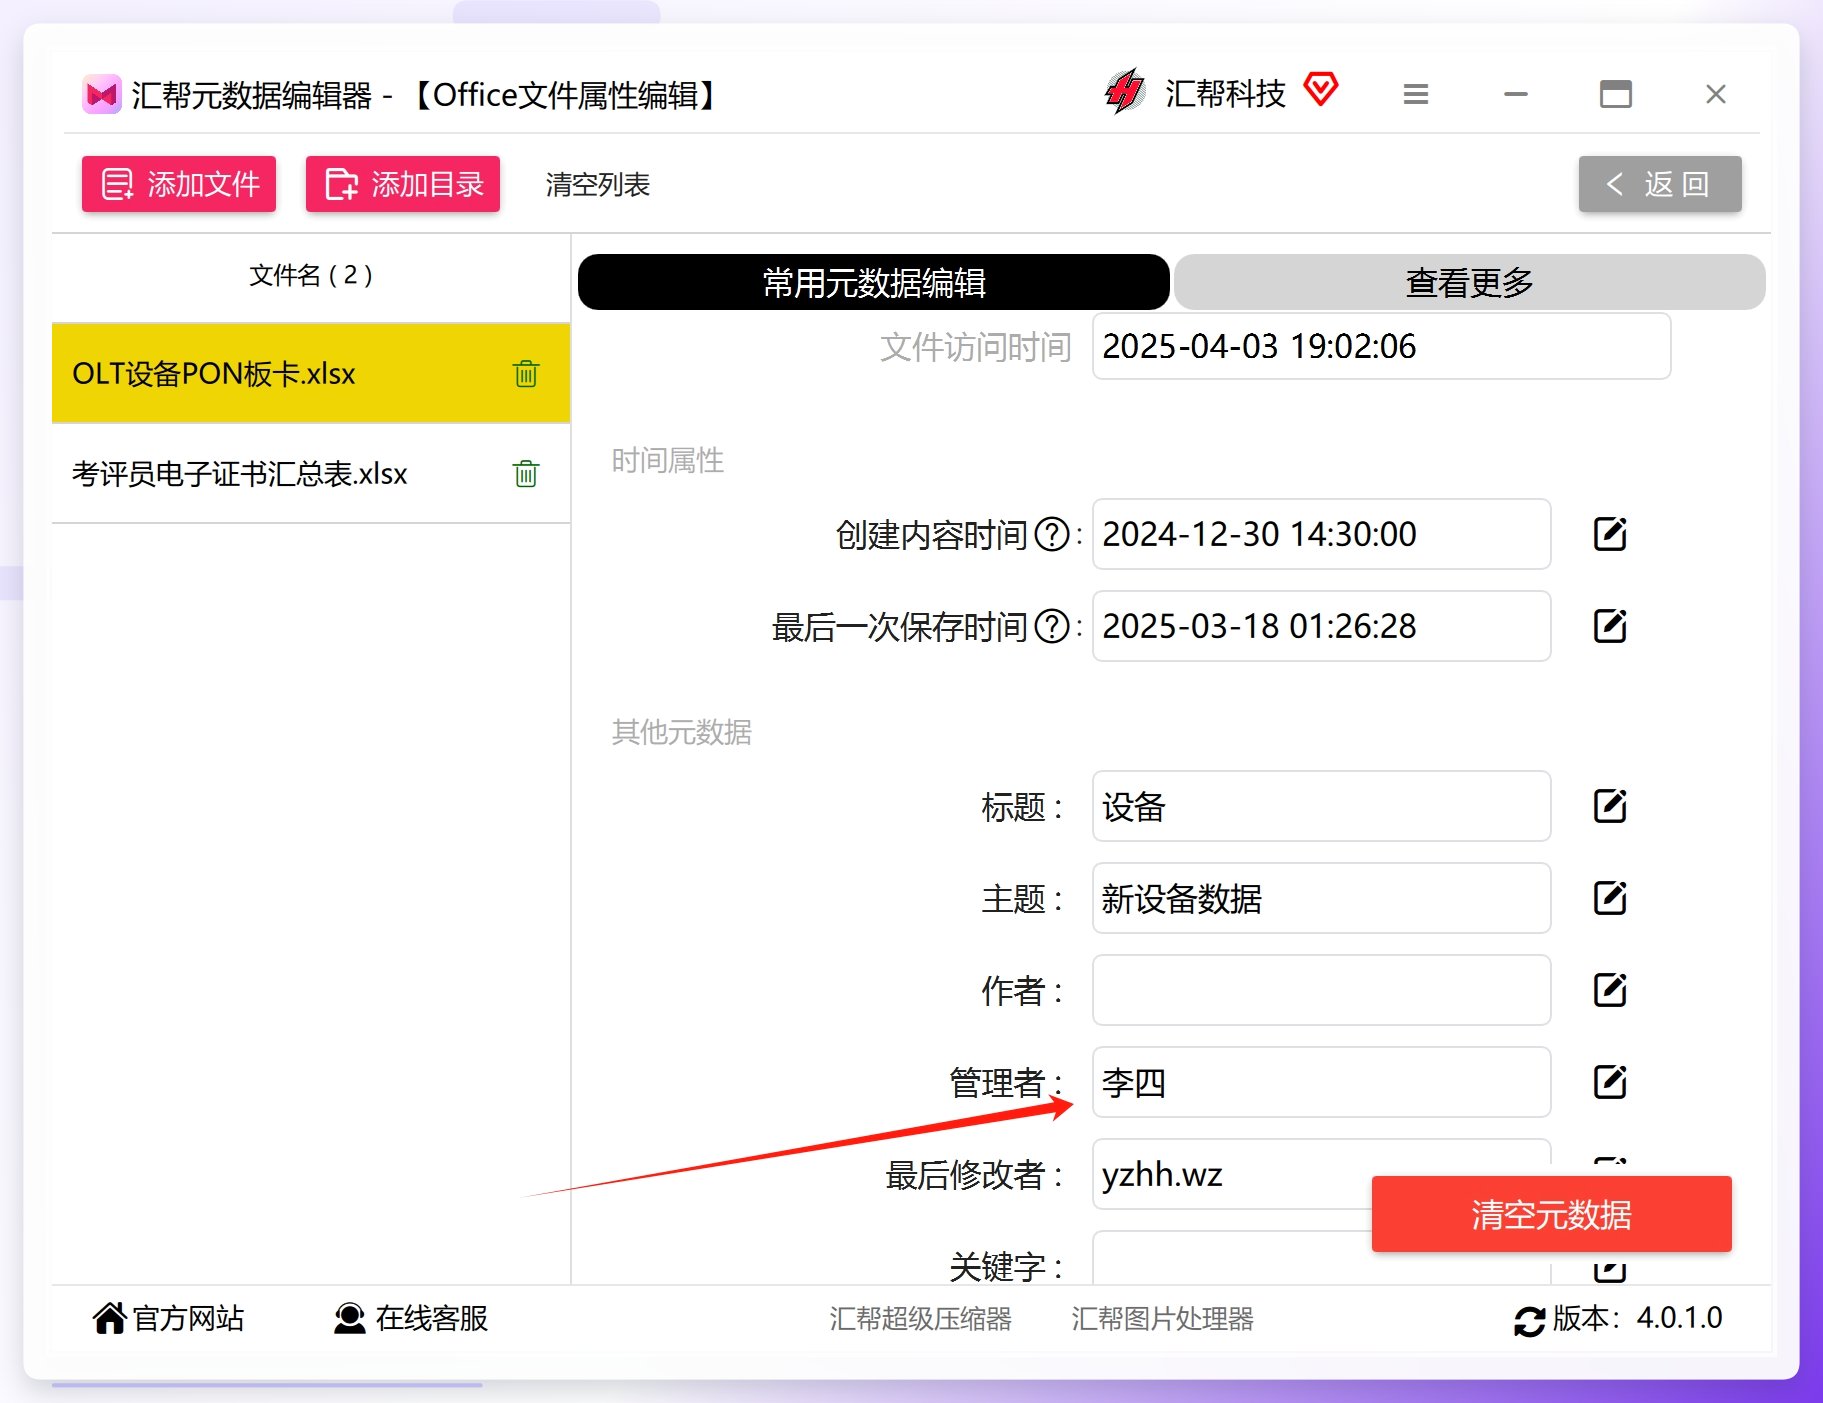Screen dimensions: 1823x1403
Task: Check for updates via refresh version icon
Action: pos(1529,1321)
